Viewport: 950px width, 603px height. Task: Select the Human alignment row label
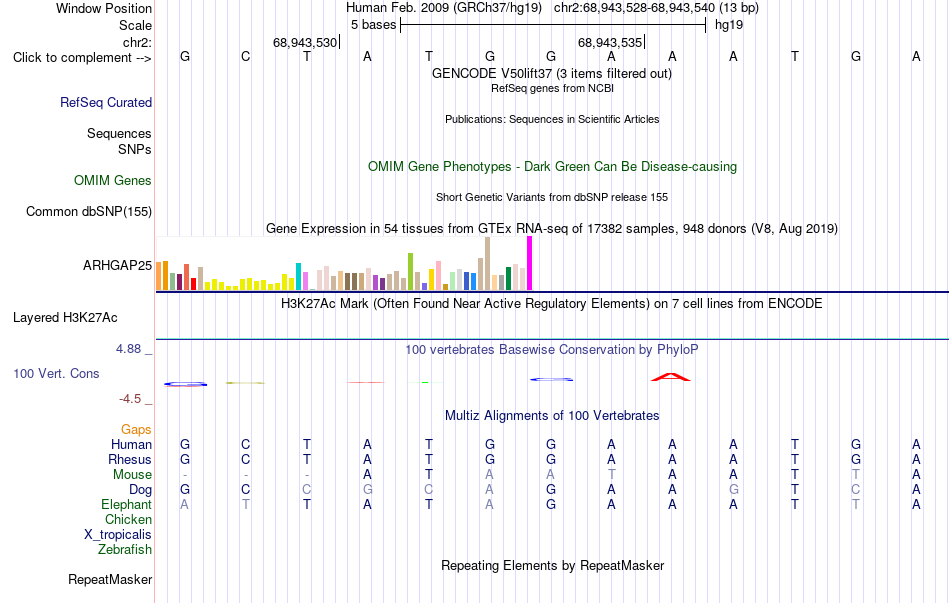click(131, 445)
